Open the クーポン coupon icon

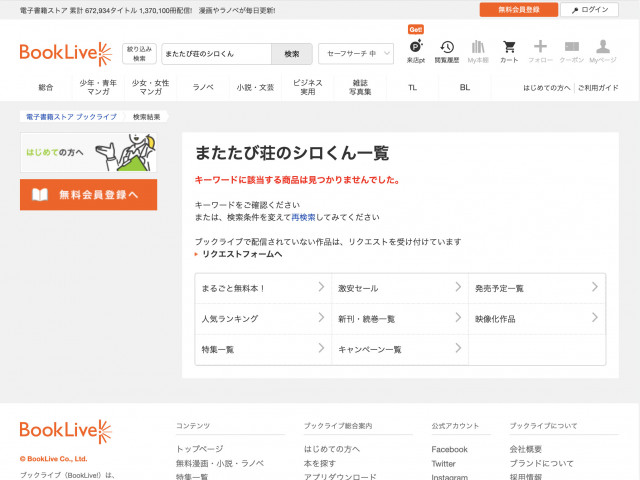point(571,51)
